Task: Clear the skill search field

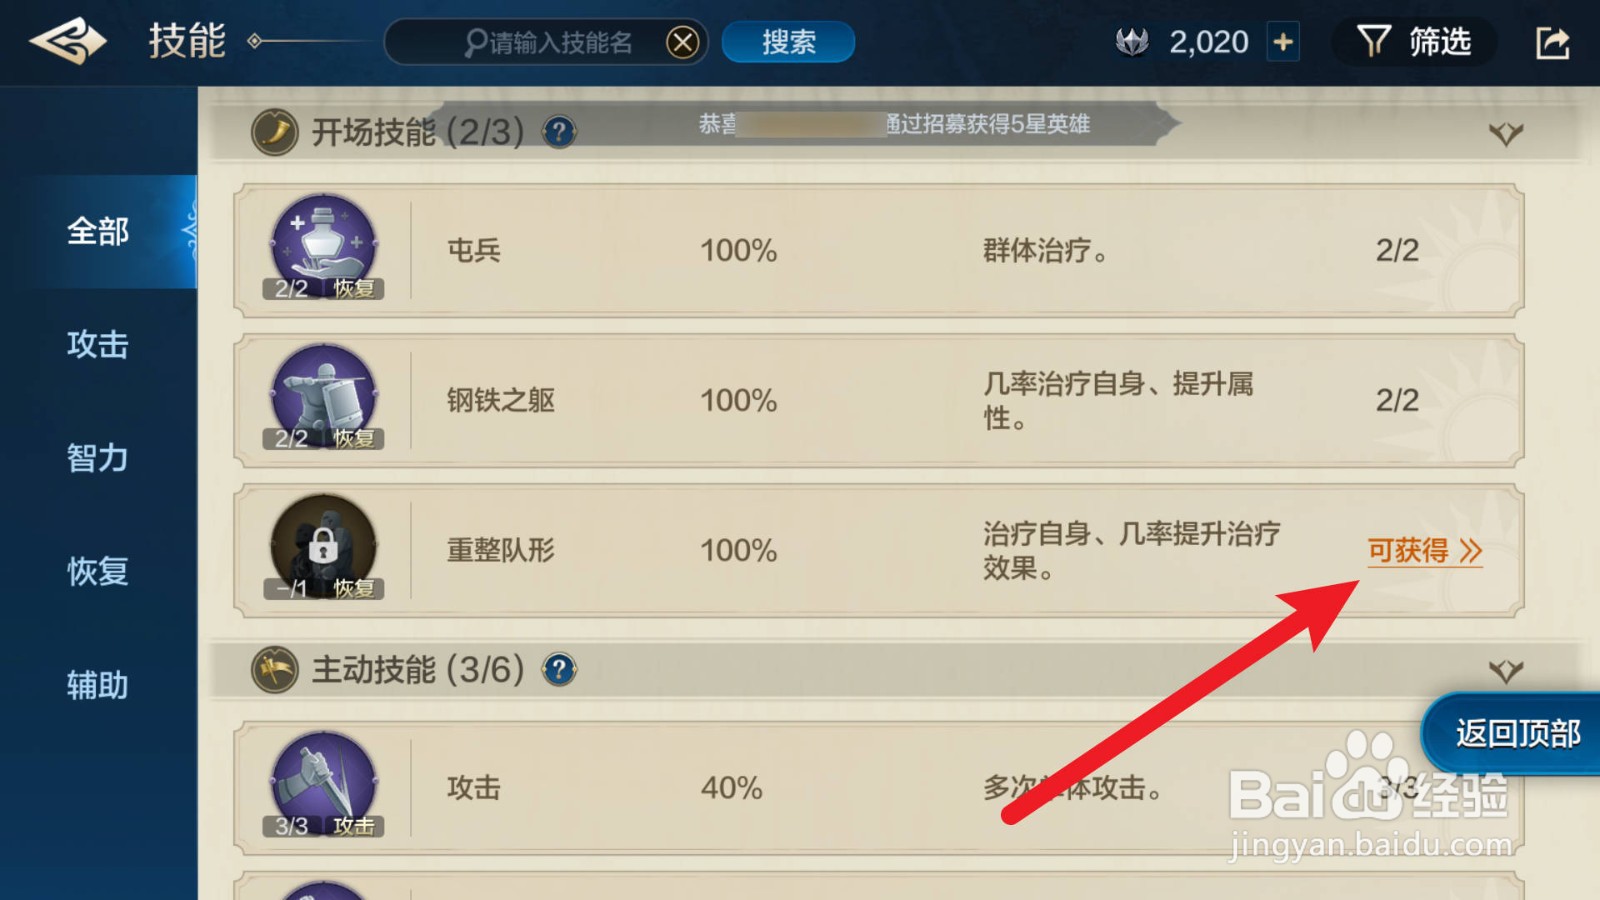Action: (x=683, y=42)
